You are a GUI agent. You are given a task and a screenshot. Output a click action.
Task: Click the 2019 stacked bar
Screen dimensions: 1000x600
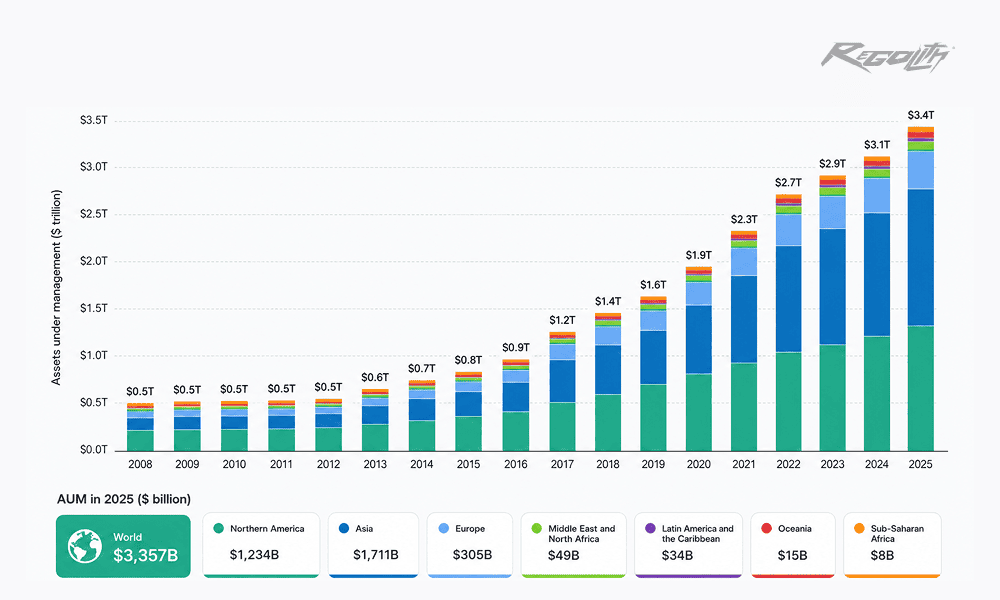(x=653, y=374)
